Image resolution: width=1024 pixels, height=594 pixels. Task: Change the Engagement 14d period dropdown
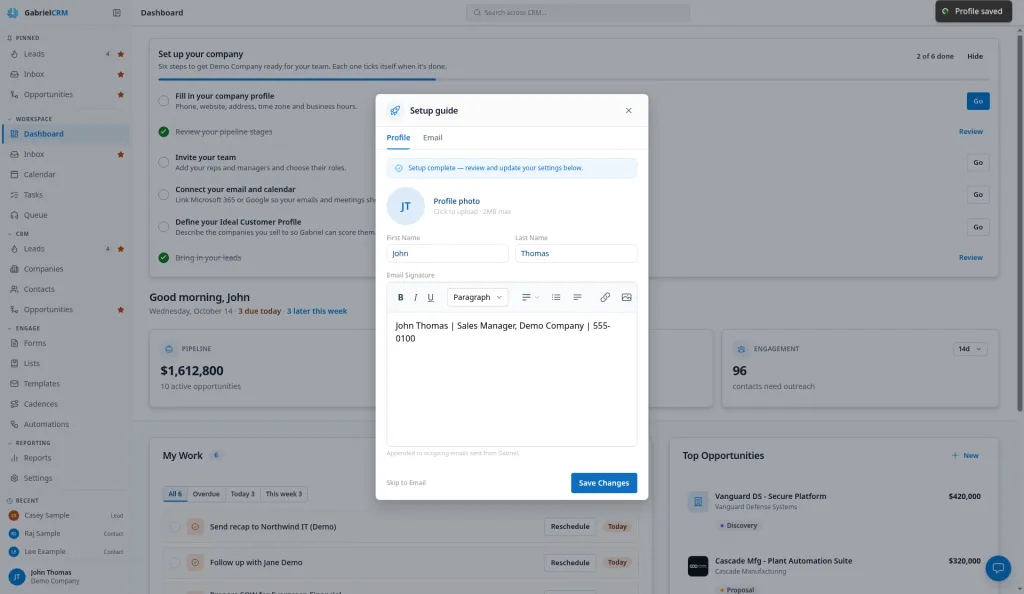[970, 349]
